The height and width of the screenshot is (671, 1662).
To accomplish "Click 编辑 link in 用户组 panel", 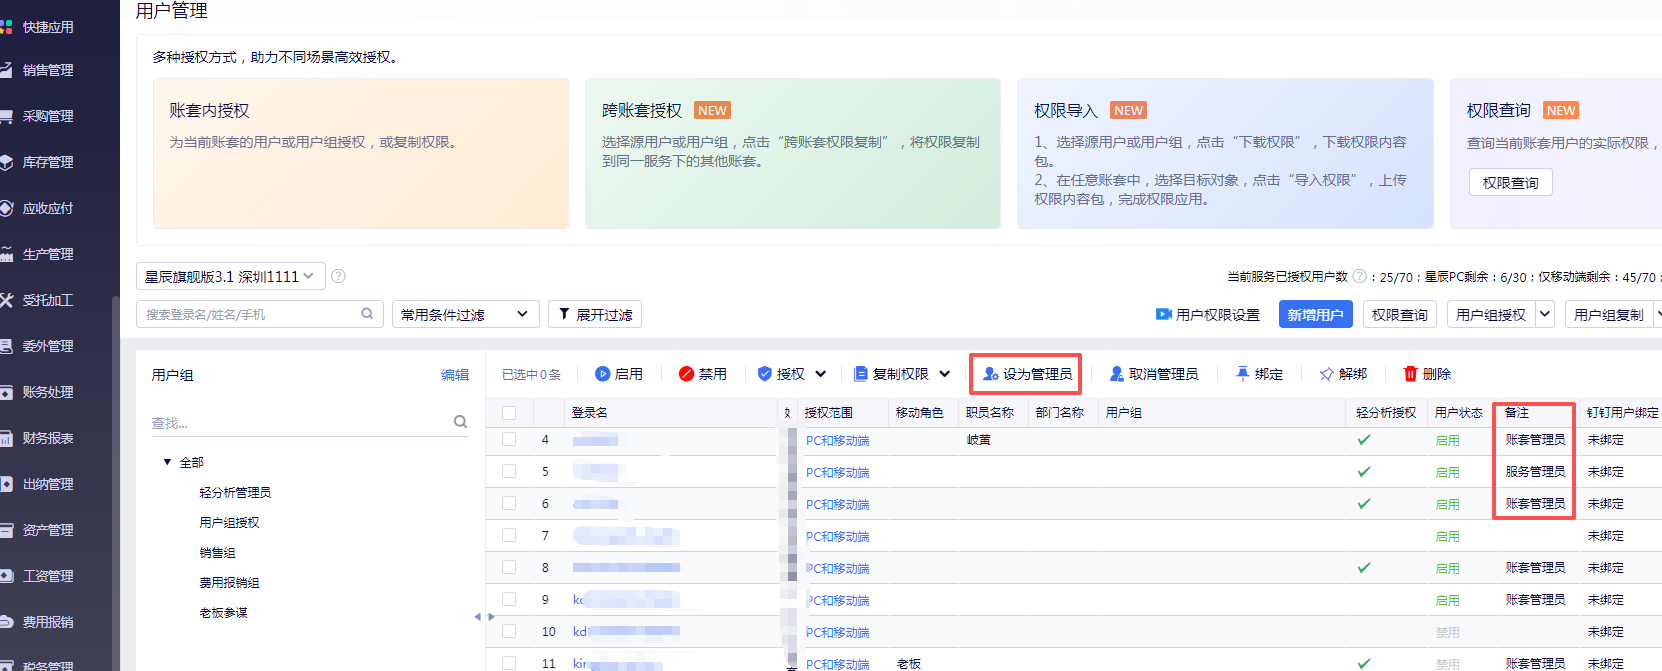I will tap(455, 375).
